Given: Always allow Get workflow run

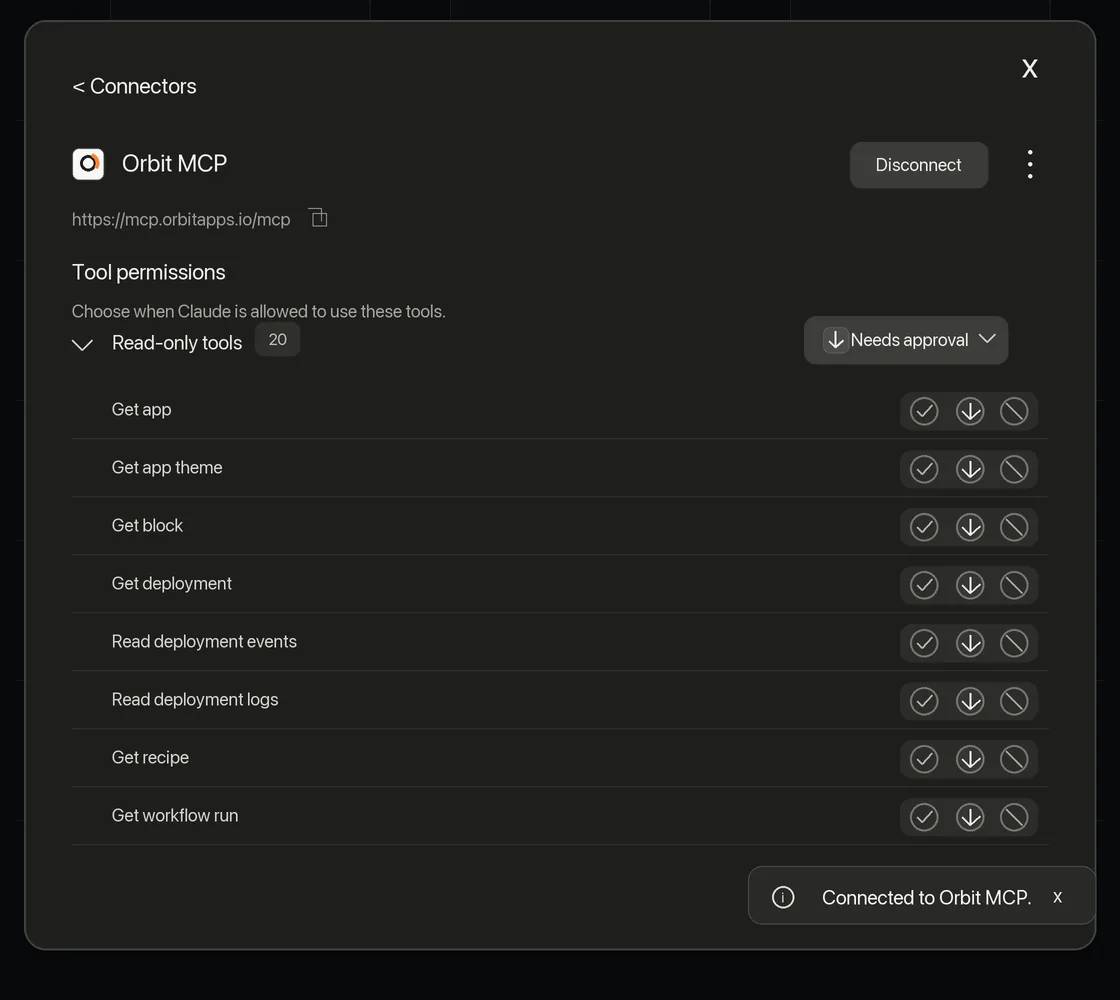Looking at the screenshot, I should coord(924,816).
